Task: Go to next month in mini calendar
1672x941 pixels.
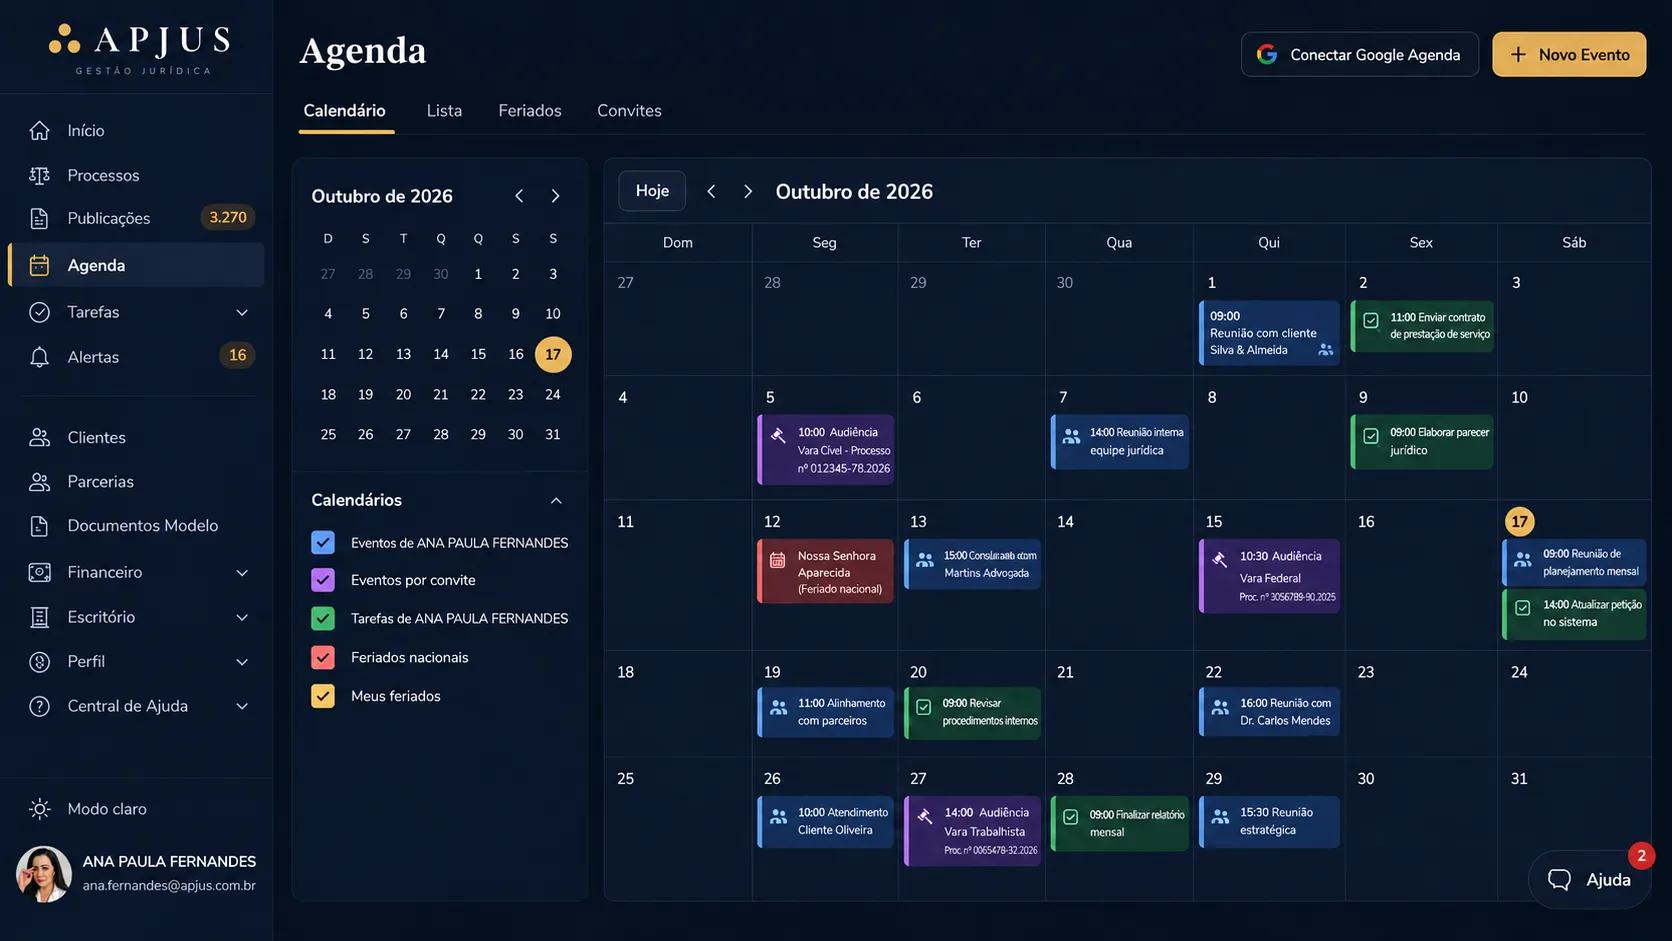Action: click(x=555, y=196)
